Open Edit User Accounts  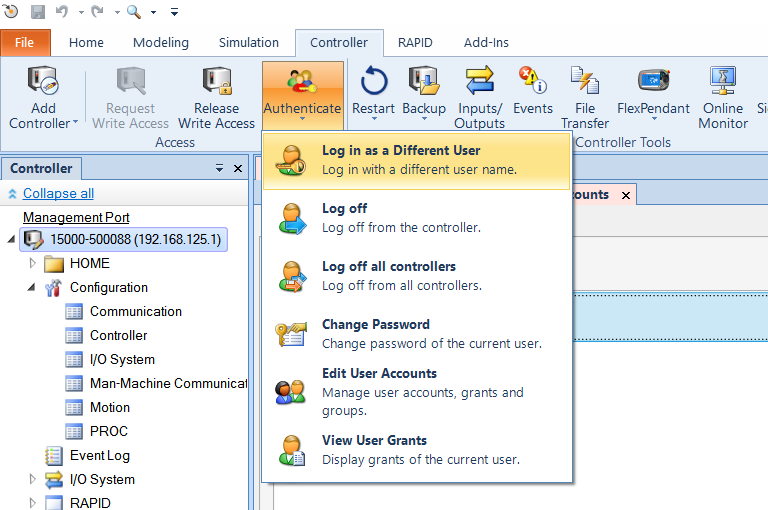click(417, 392)
